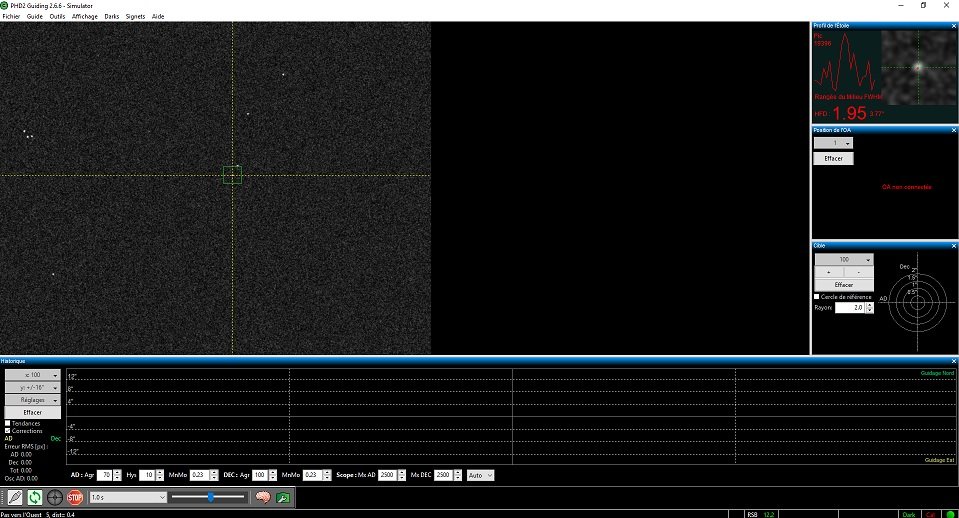Click 'OA non connectée' message
This screenshot has height=518, width=959.
coord(906,187)
